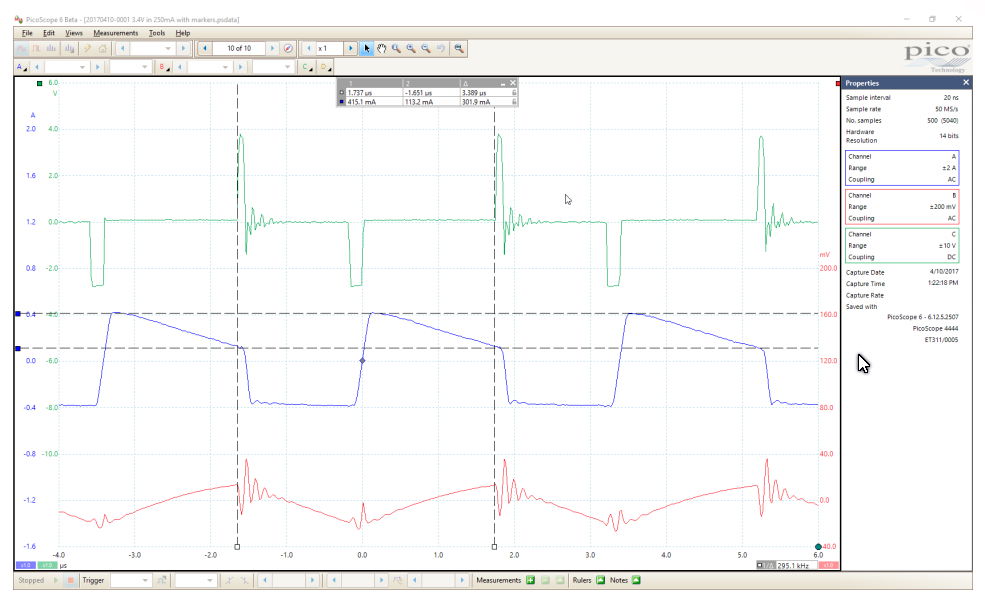
Task: Show the Rulers legend
Action: pos(601,580)
